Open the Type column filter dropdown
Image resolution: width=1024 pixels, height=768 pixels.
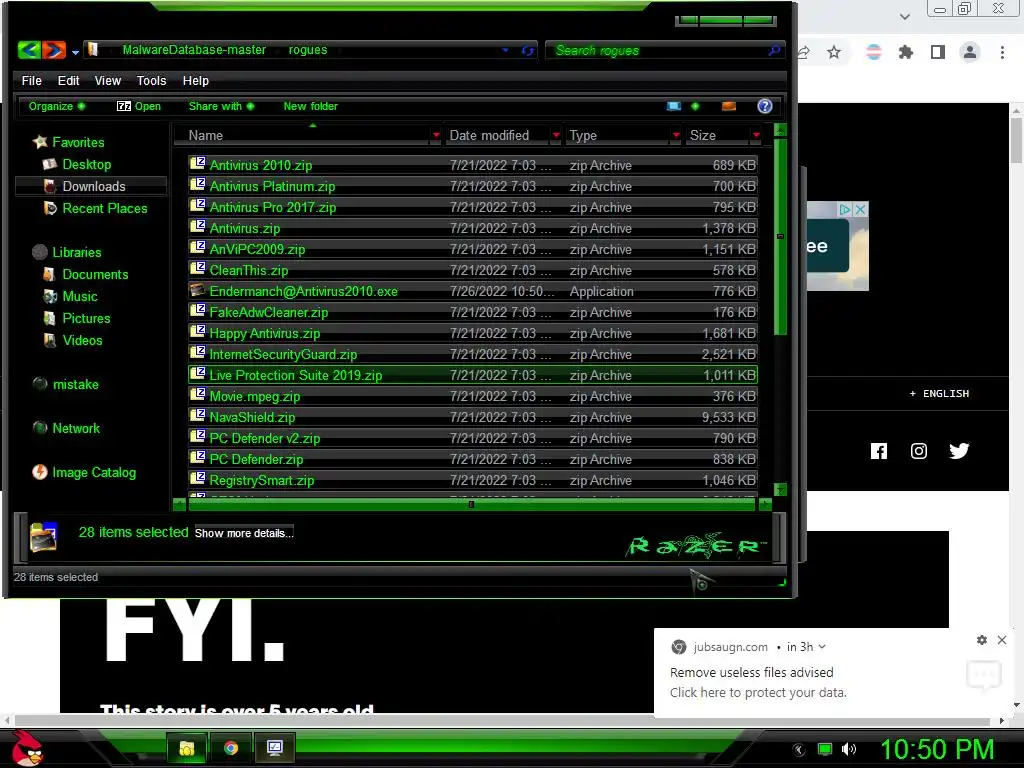pyautogui.click(x=676, y=135)
